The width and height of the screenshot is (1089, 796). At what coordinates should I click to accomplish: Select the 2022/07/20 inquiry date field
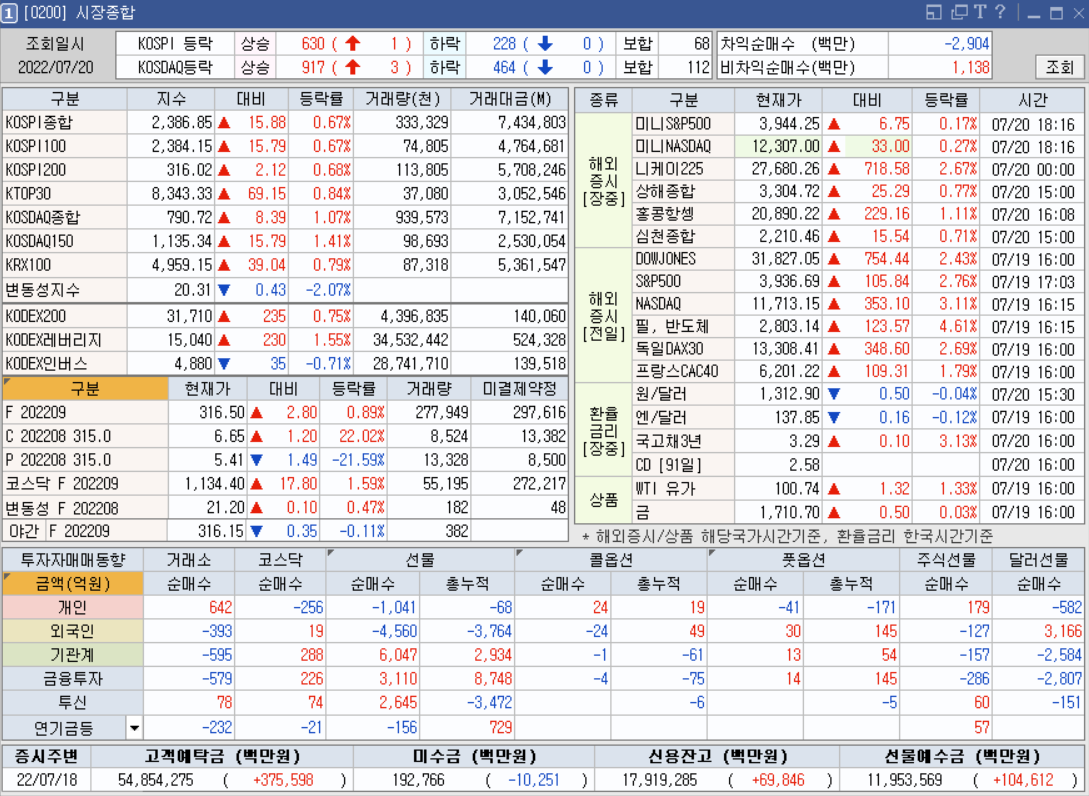55,67
